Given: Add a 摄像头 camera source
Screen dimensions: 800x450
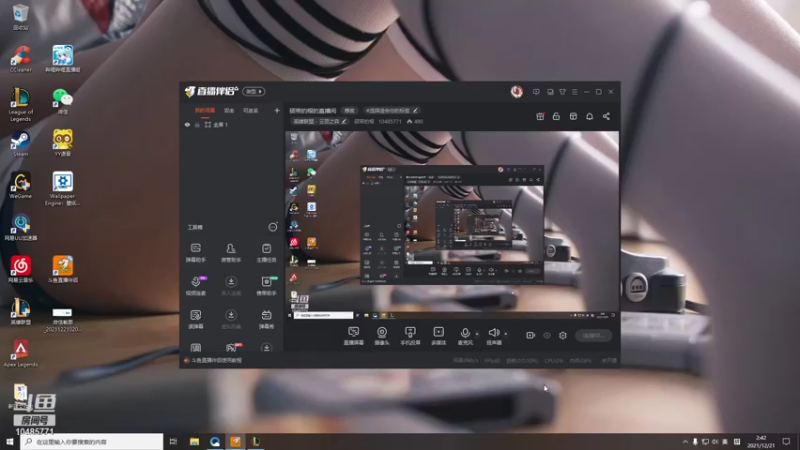Looking at the screenshot, I should click(x=382, y=336).
